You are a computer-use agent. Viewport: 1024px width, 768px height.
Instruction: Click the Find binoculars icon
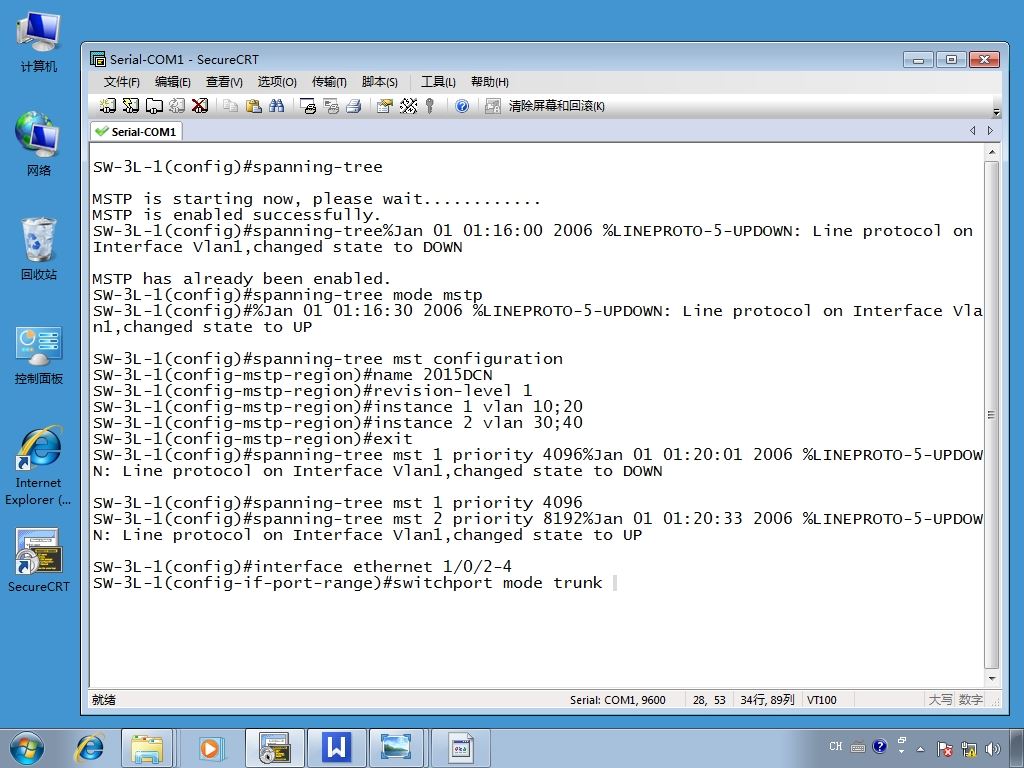276,106
